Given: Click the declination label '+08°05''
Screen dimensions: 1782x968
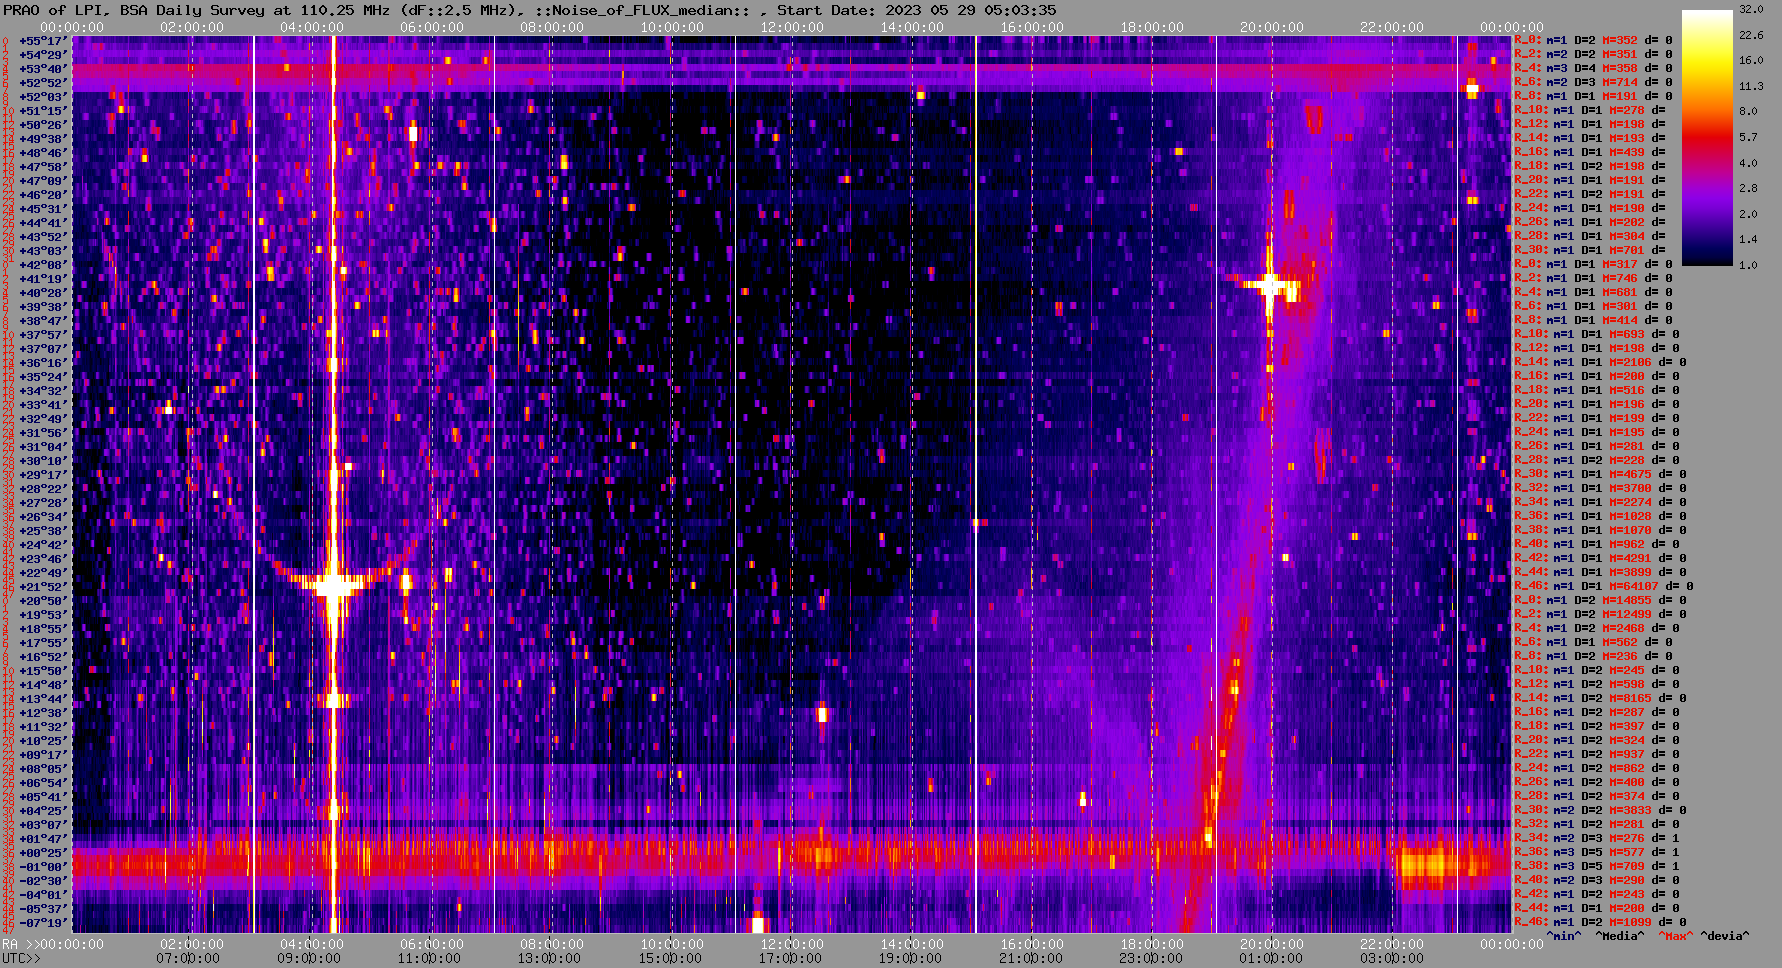Looking at the screenshot, I should [x=43, y=769].
